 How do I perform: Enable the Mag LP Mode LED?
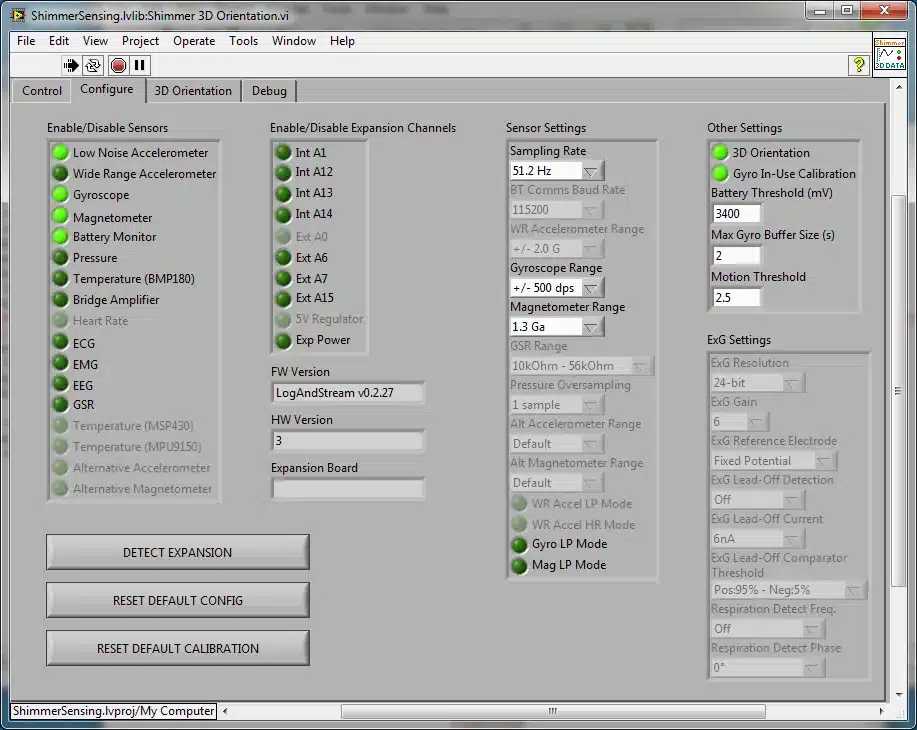point(519,566)
